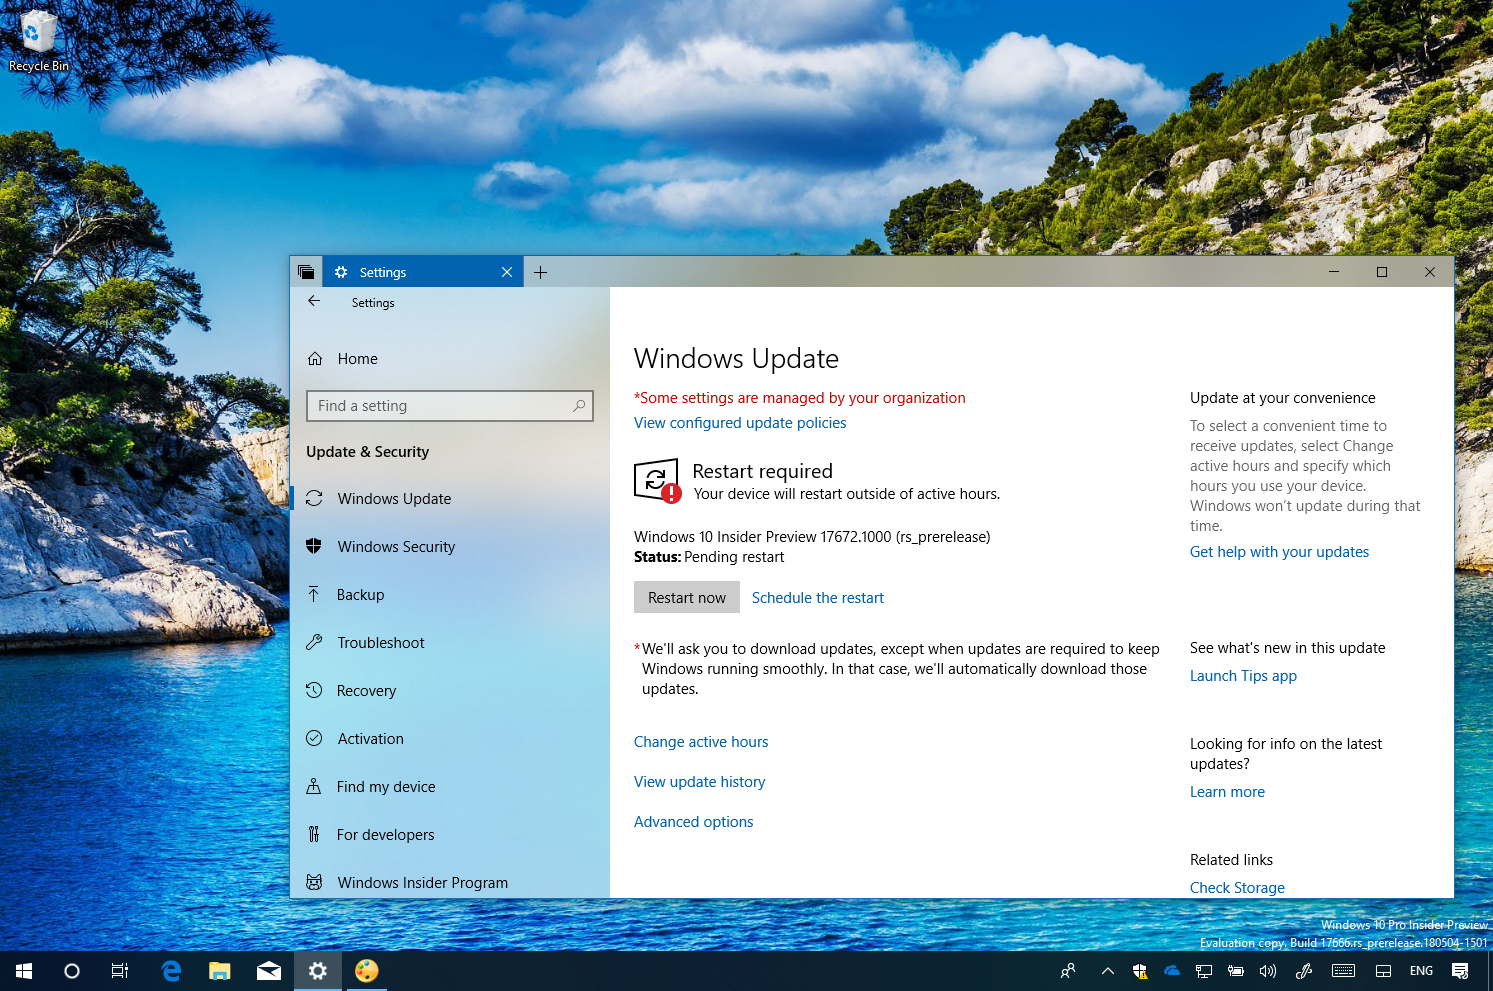1493x991 pixels.
Task: Show hidden tray icons chevron
Action: pos(1107,971)
